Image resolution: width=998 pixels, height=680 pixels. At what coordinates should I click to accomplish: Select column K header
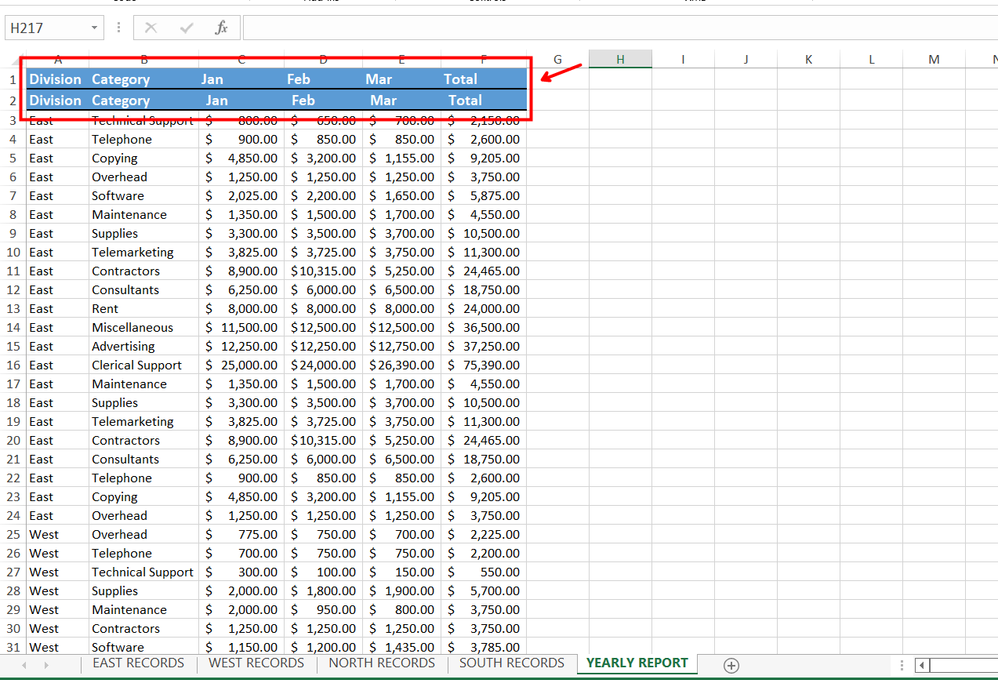pos(808,59)
